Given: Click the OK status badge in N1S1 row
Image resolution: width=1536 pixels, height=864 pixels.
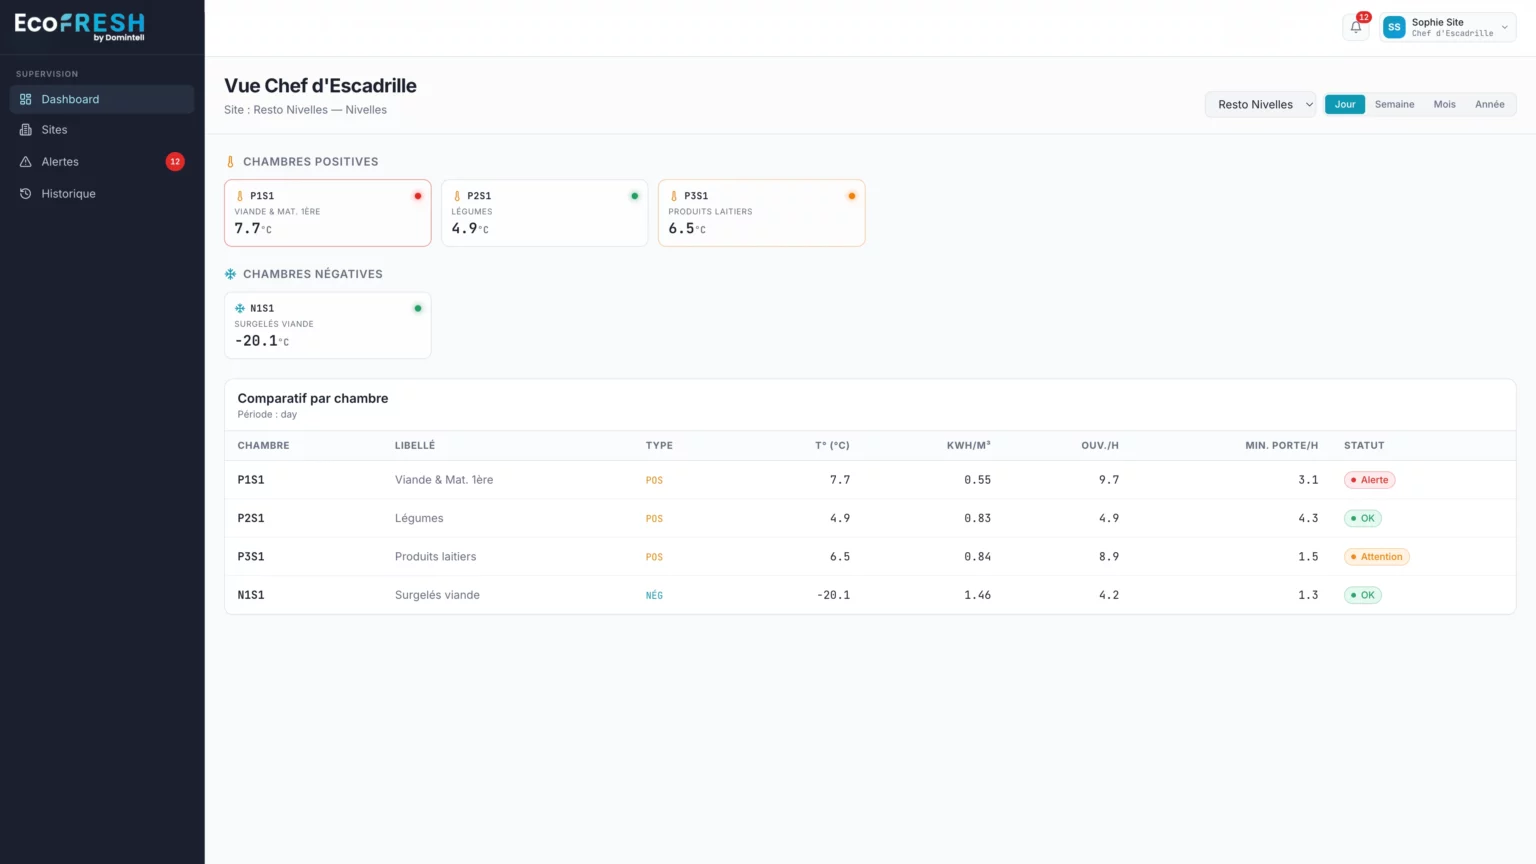Looking at the screenshot, I should (x=1362, y=595).
